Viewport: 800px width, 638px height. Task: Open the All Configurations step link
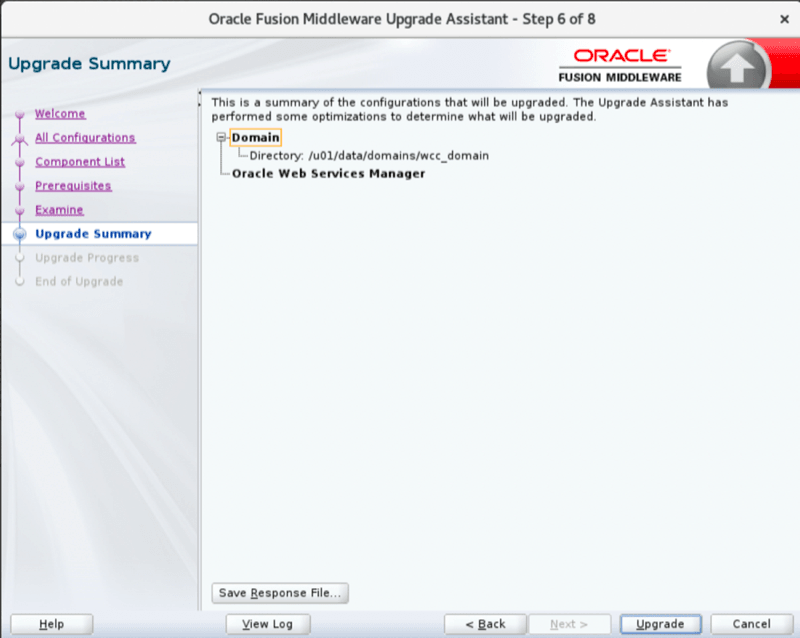[x=85, y=138]
